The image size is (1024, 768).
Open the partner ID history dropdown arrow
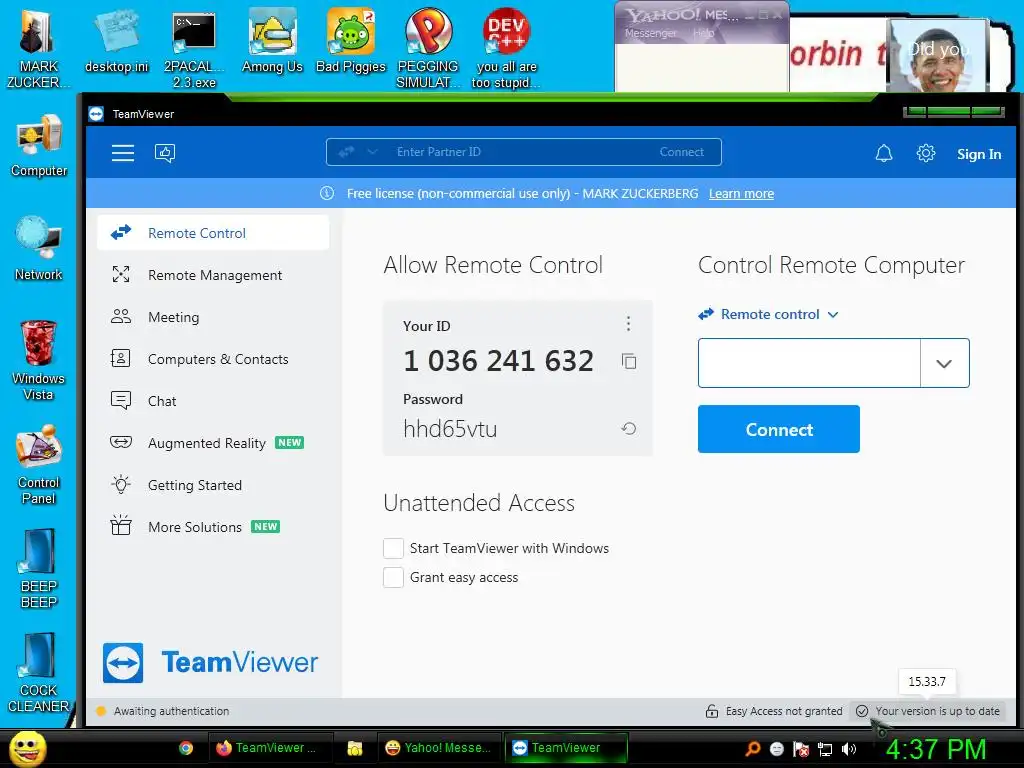tap(944, 363)
